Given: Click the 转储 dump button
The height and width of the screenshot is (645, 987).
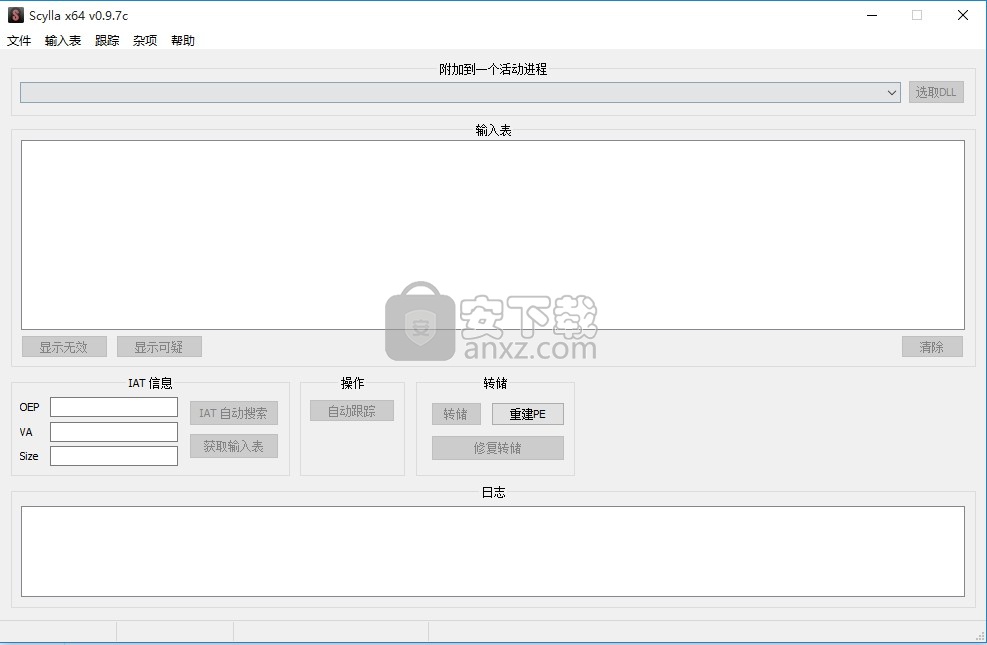Looking at the screenshot, I should click(456, 414).
